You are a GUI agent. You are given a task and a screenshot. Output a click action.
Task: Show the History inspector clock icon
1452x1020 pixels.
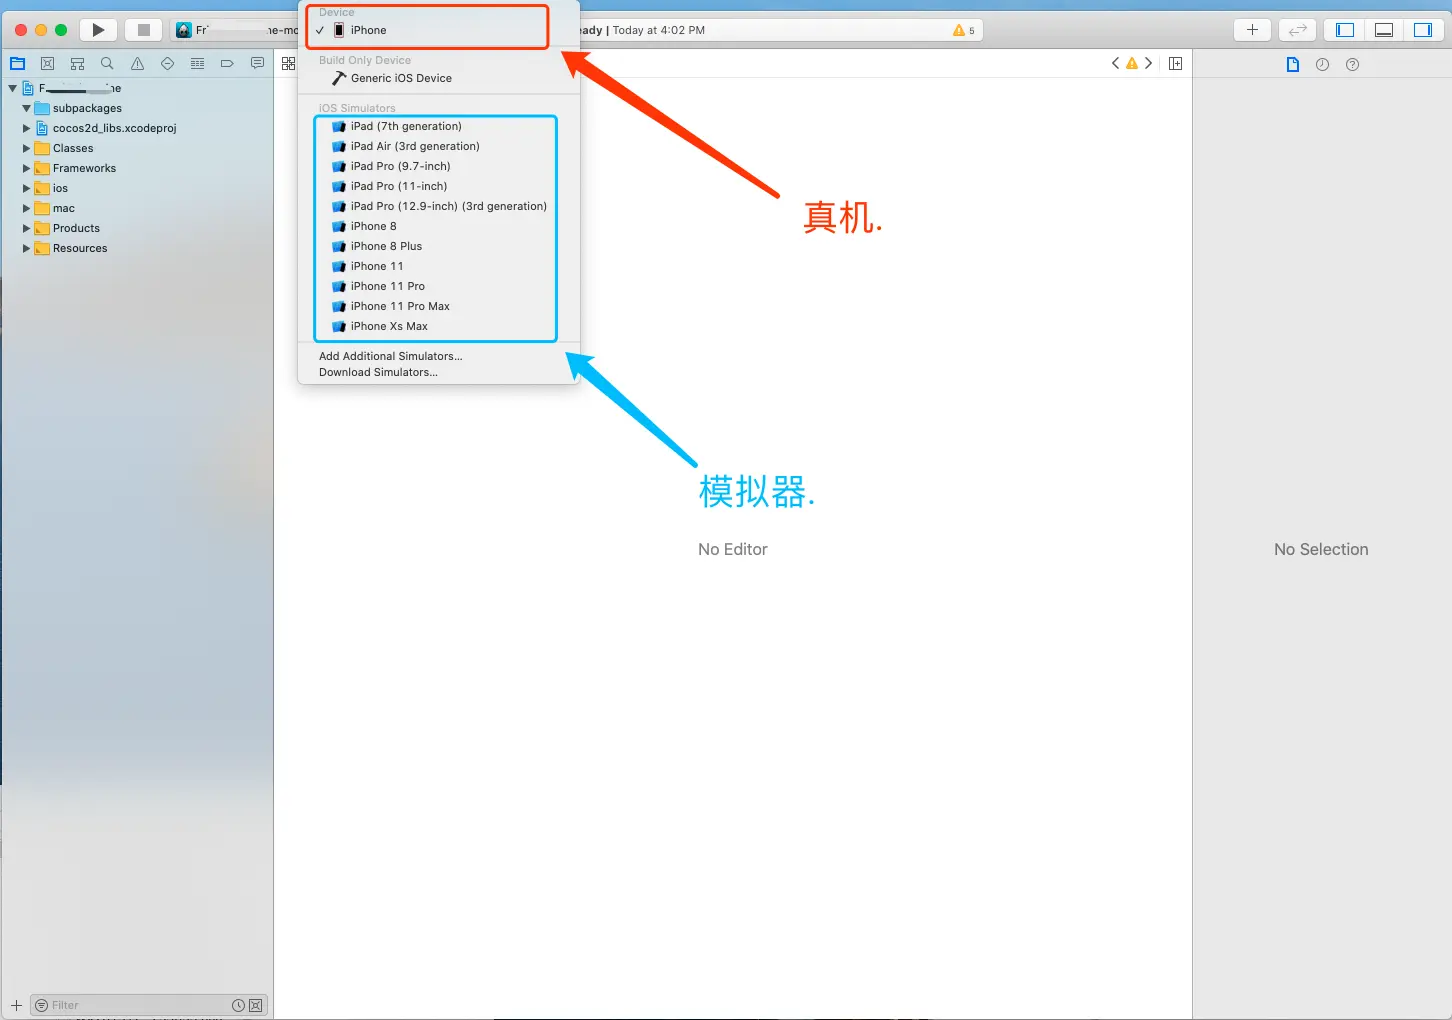coord(1322,64)
